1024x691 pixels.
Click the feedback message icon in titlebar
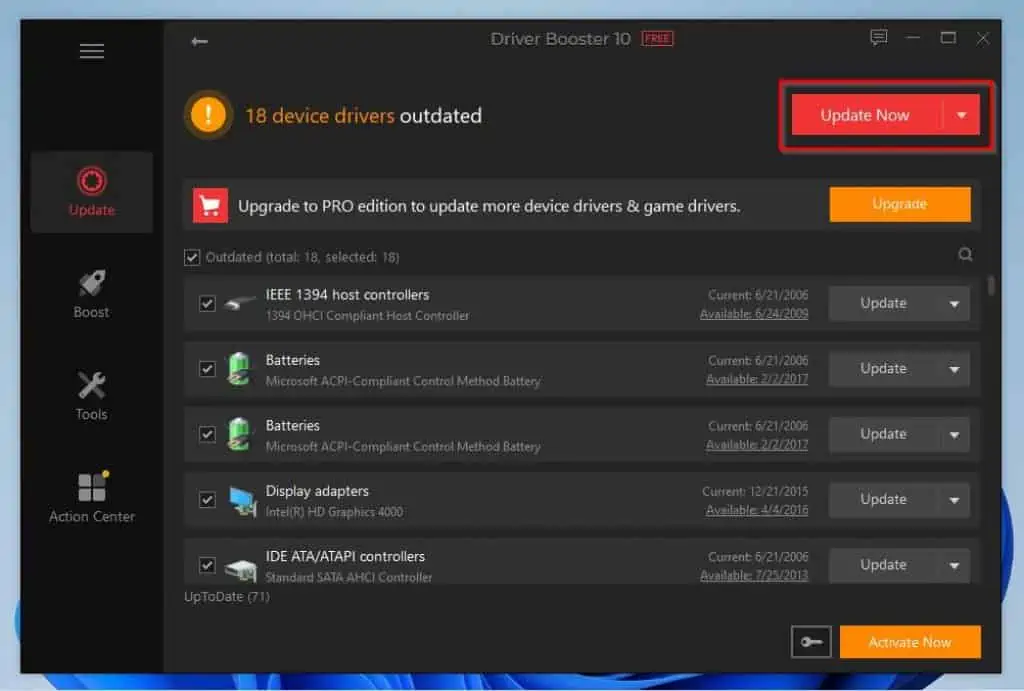pyautogui.click(x=878, y=38)
